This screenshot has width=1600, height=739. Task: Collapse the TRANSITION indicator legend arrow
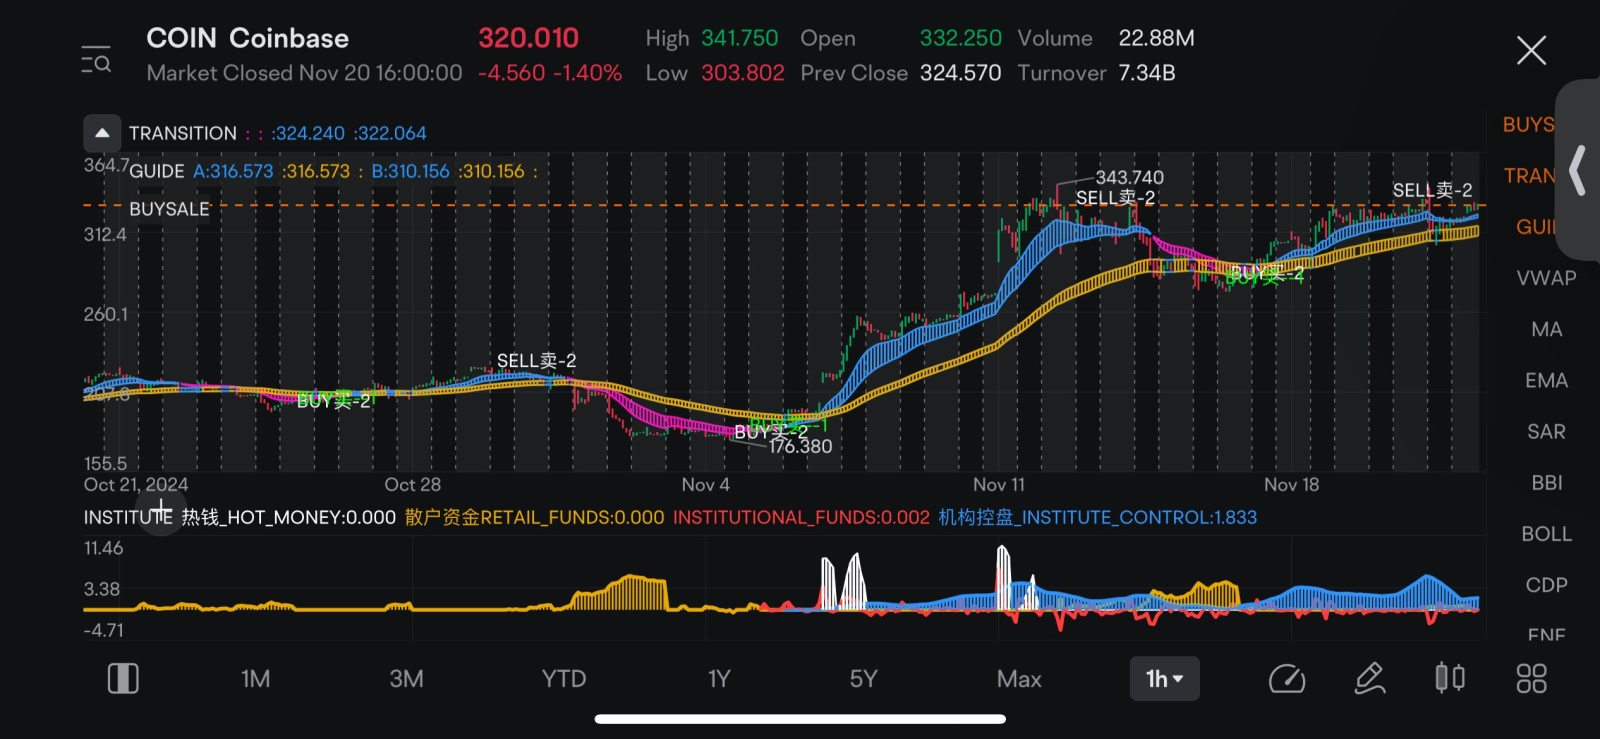tap(102, 133)
